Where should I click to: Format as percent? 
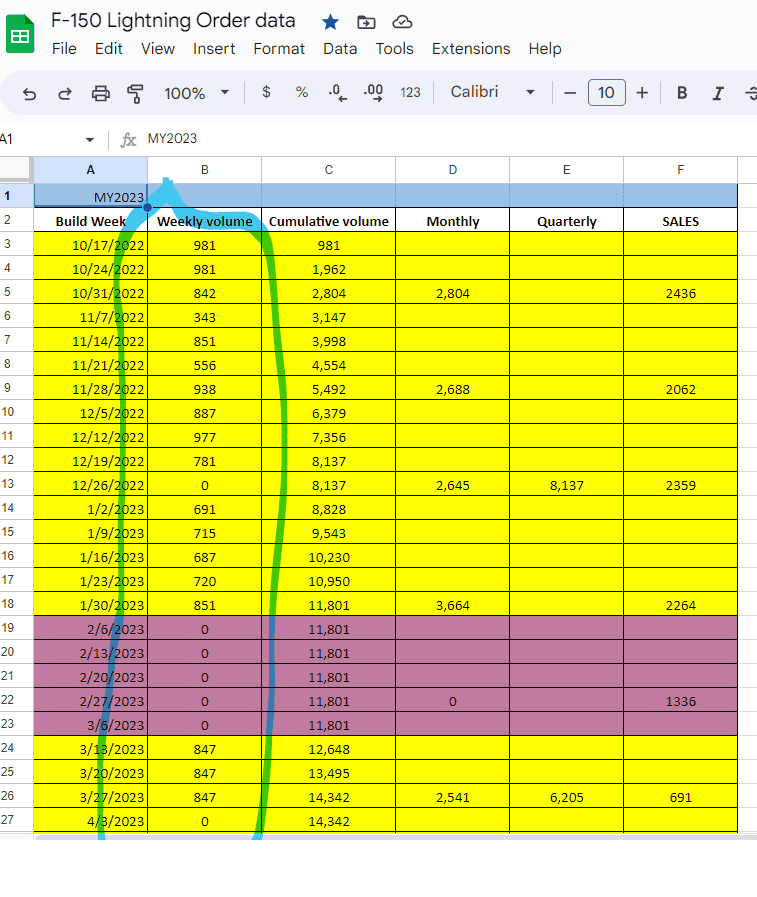coord(302,92)
